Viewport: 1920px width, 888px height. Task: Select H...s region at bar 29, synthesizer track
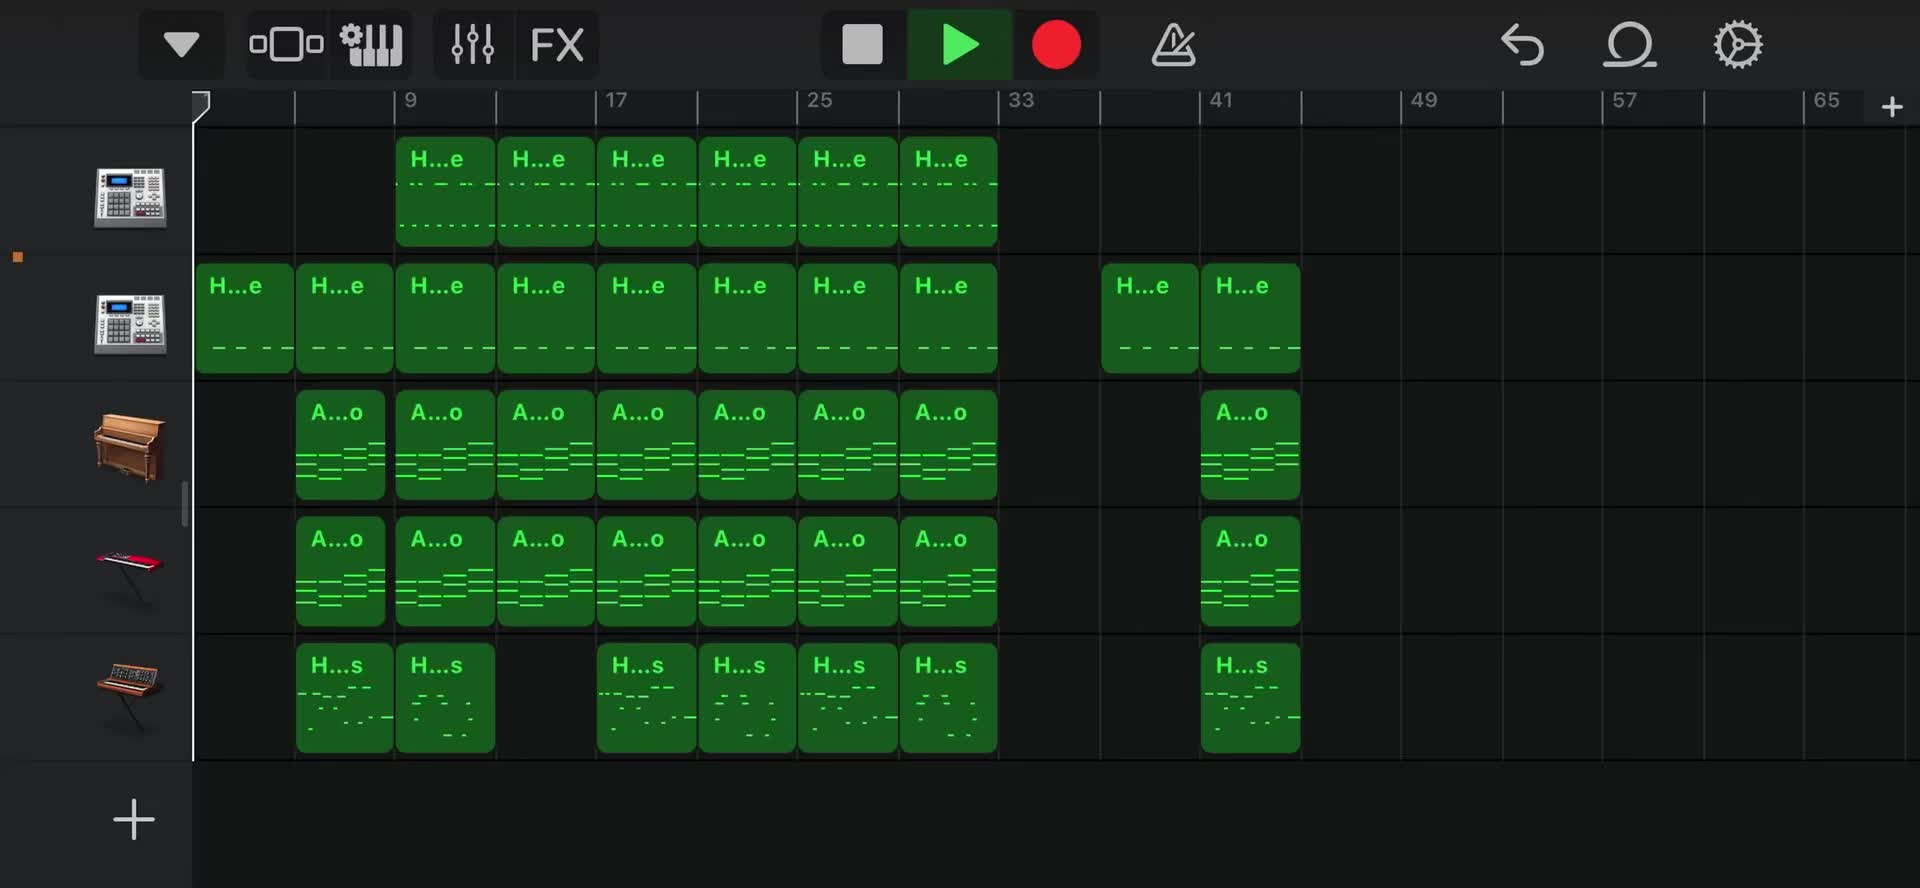(948, 698)
